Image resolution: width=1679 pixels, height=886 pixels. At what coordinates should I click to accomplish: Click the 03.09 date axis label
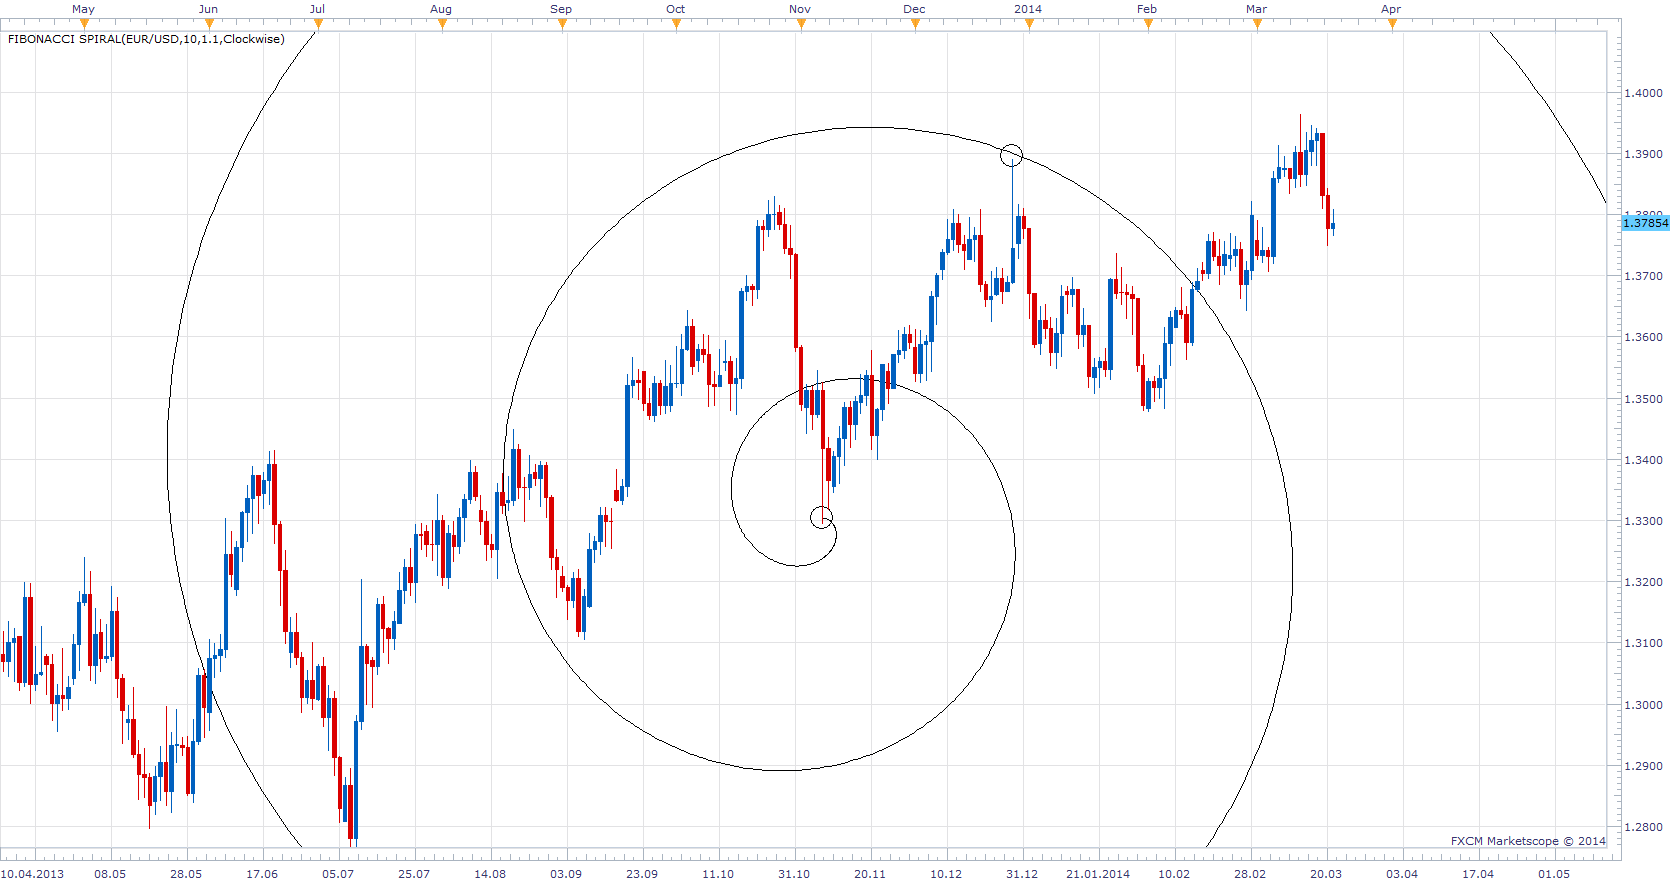click(566, 874)
